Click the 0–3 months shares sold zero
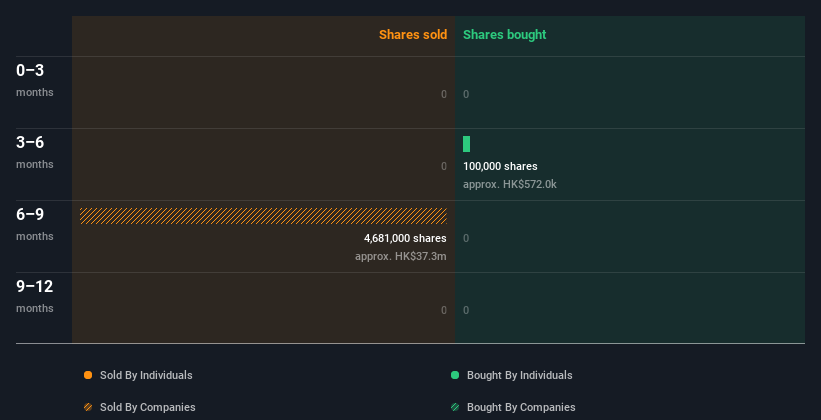 pyautogui.click(x=444, y=94)
